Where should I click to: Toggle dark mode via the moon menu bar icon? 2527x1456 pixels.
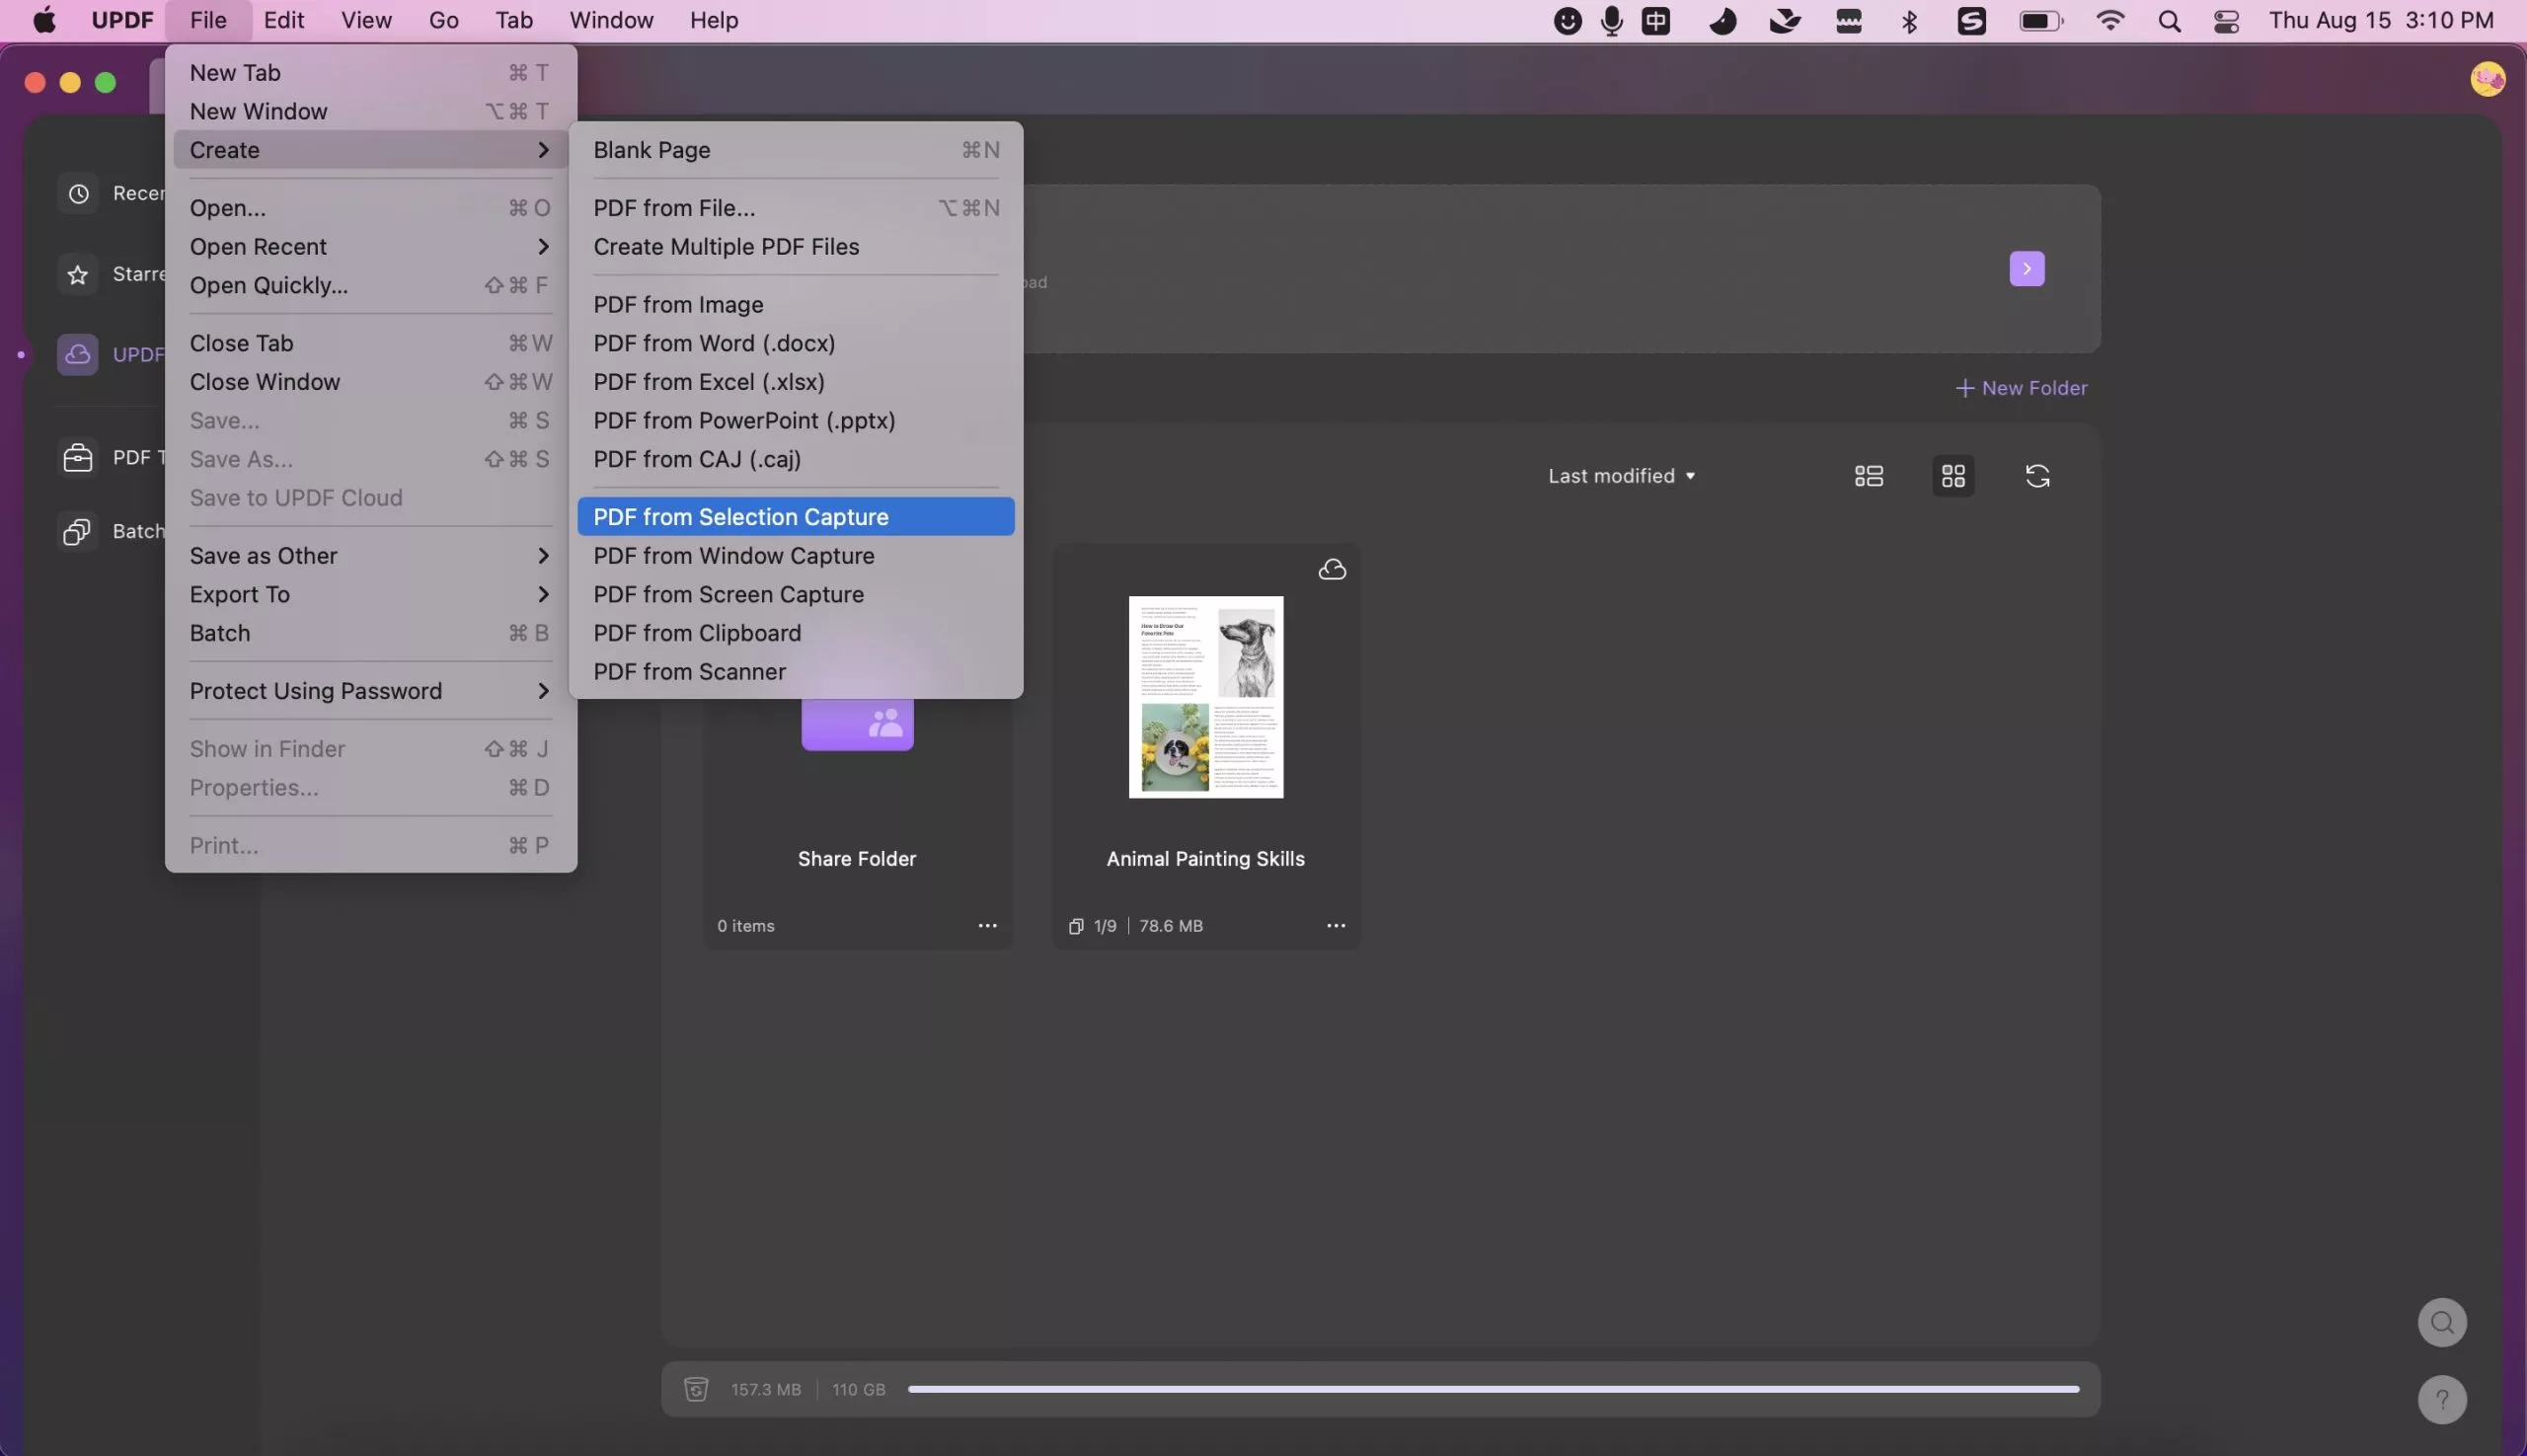coord(1723,20)
